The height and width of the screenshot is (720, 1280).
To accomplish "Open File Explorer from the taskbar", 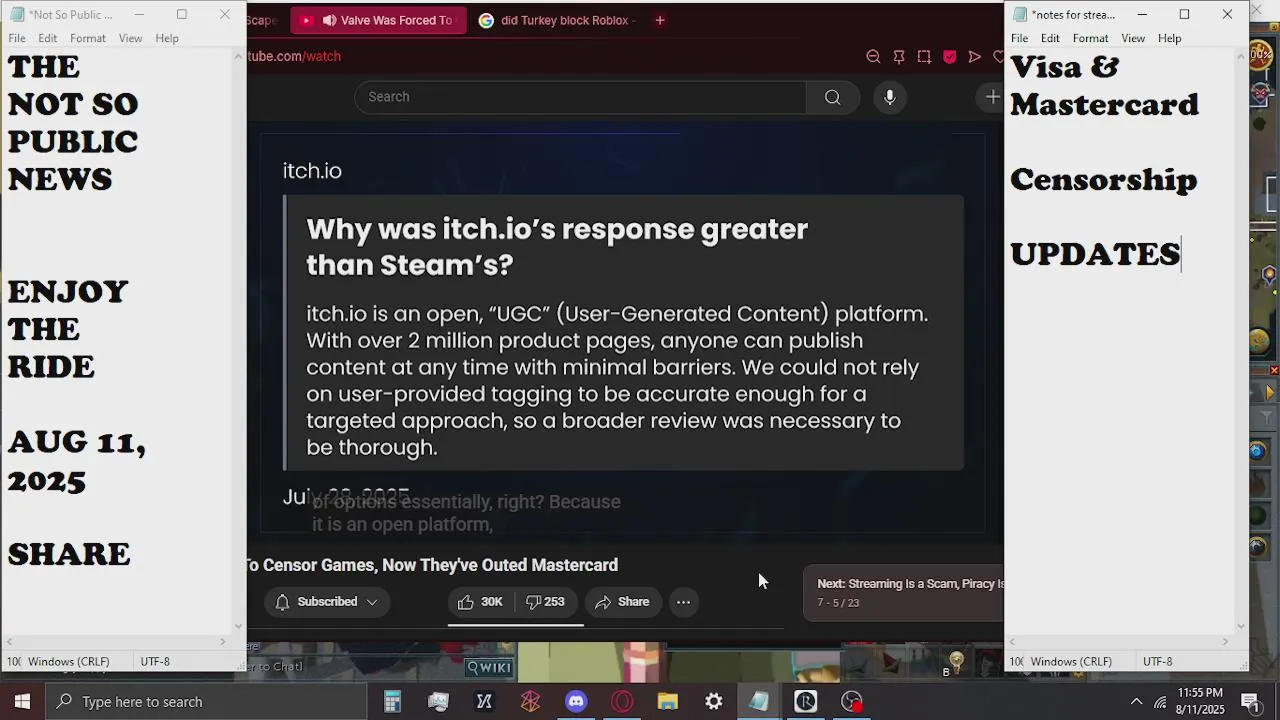I will coord(668,702).
